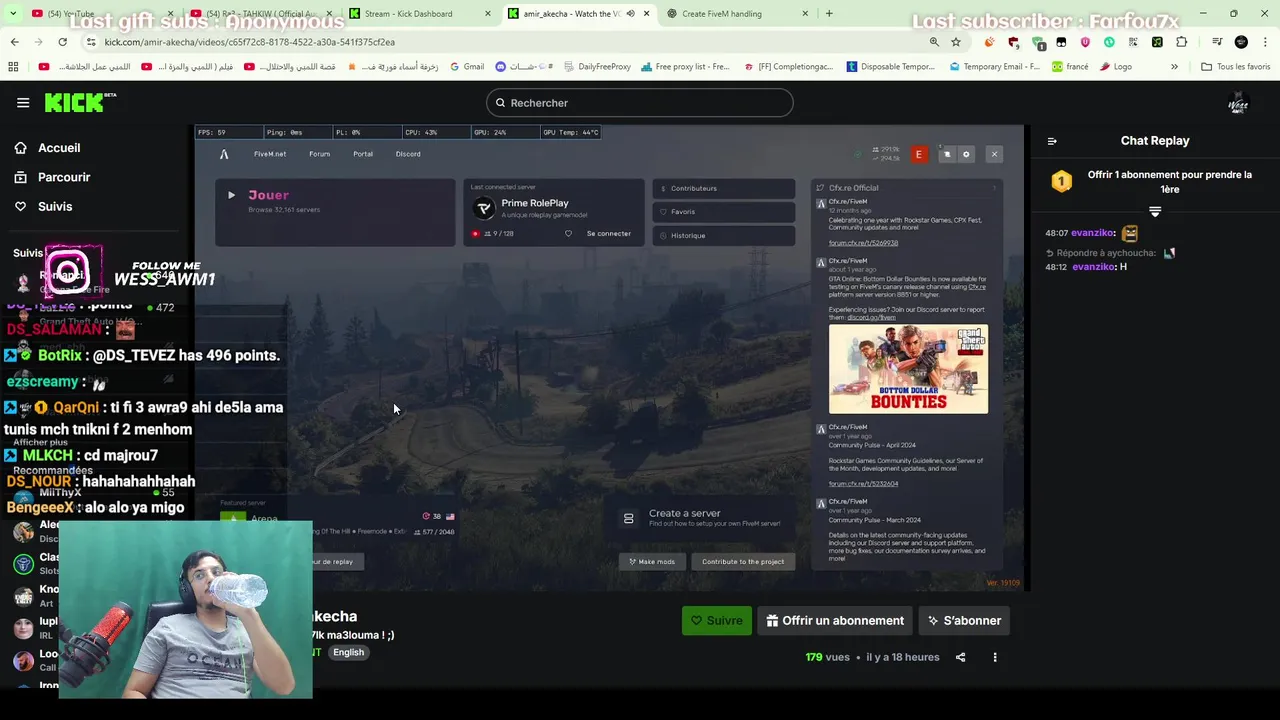Viewport: 1280px width, 720px height.
Task: Open Chrome profile avatar
Action: coord(1241,42)
